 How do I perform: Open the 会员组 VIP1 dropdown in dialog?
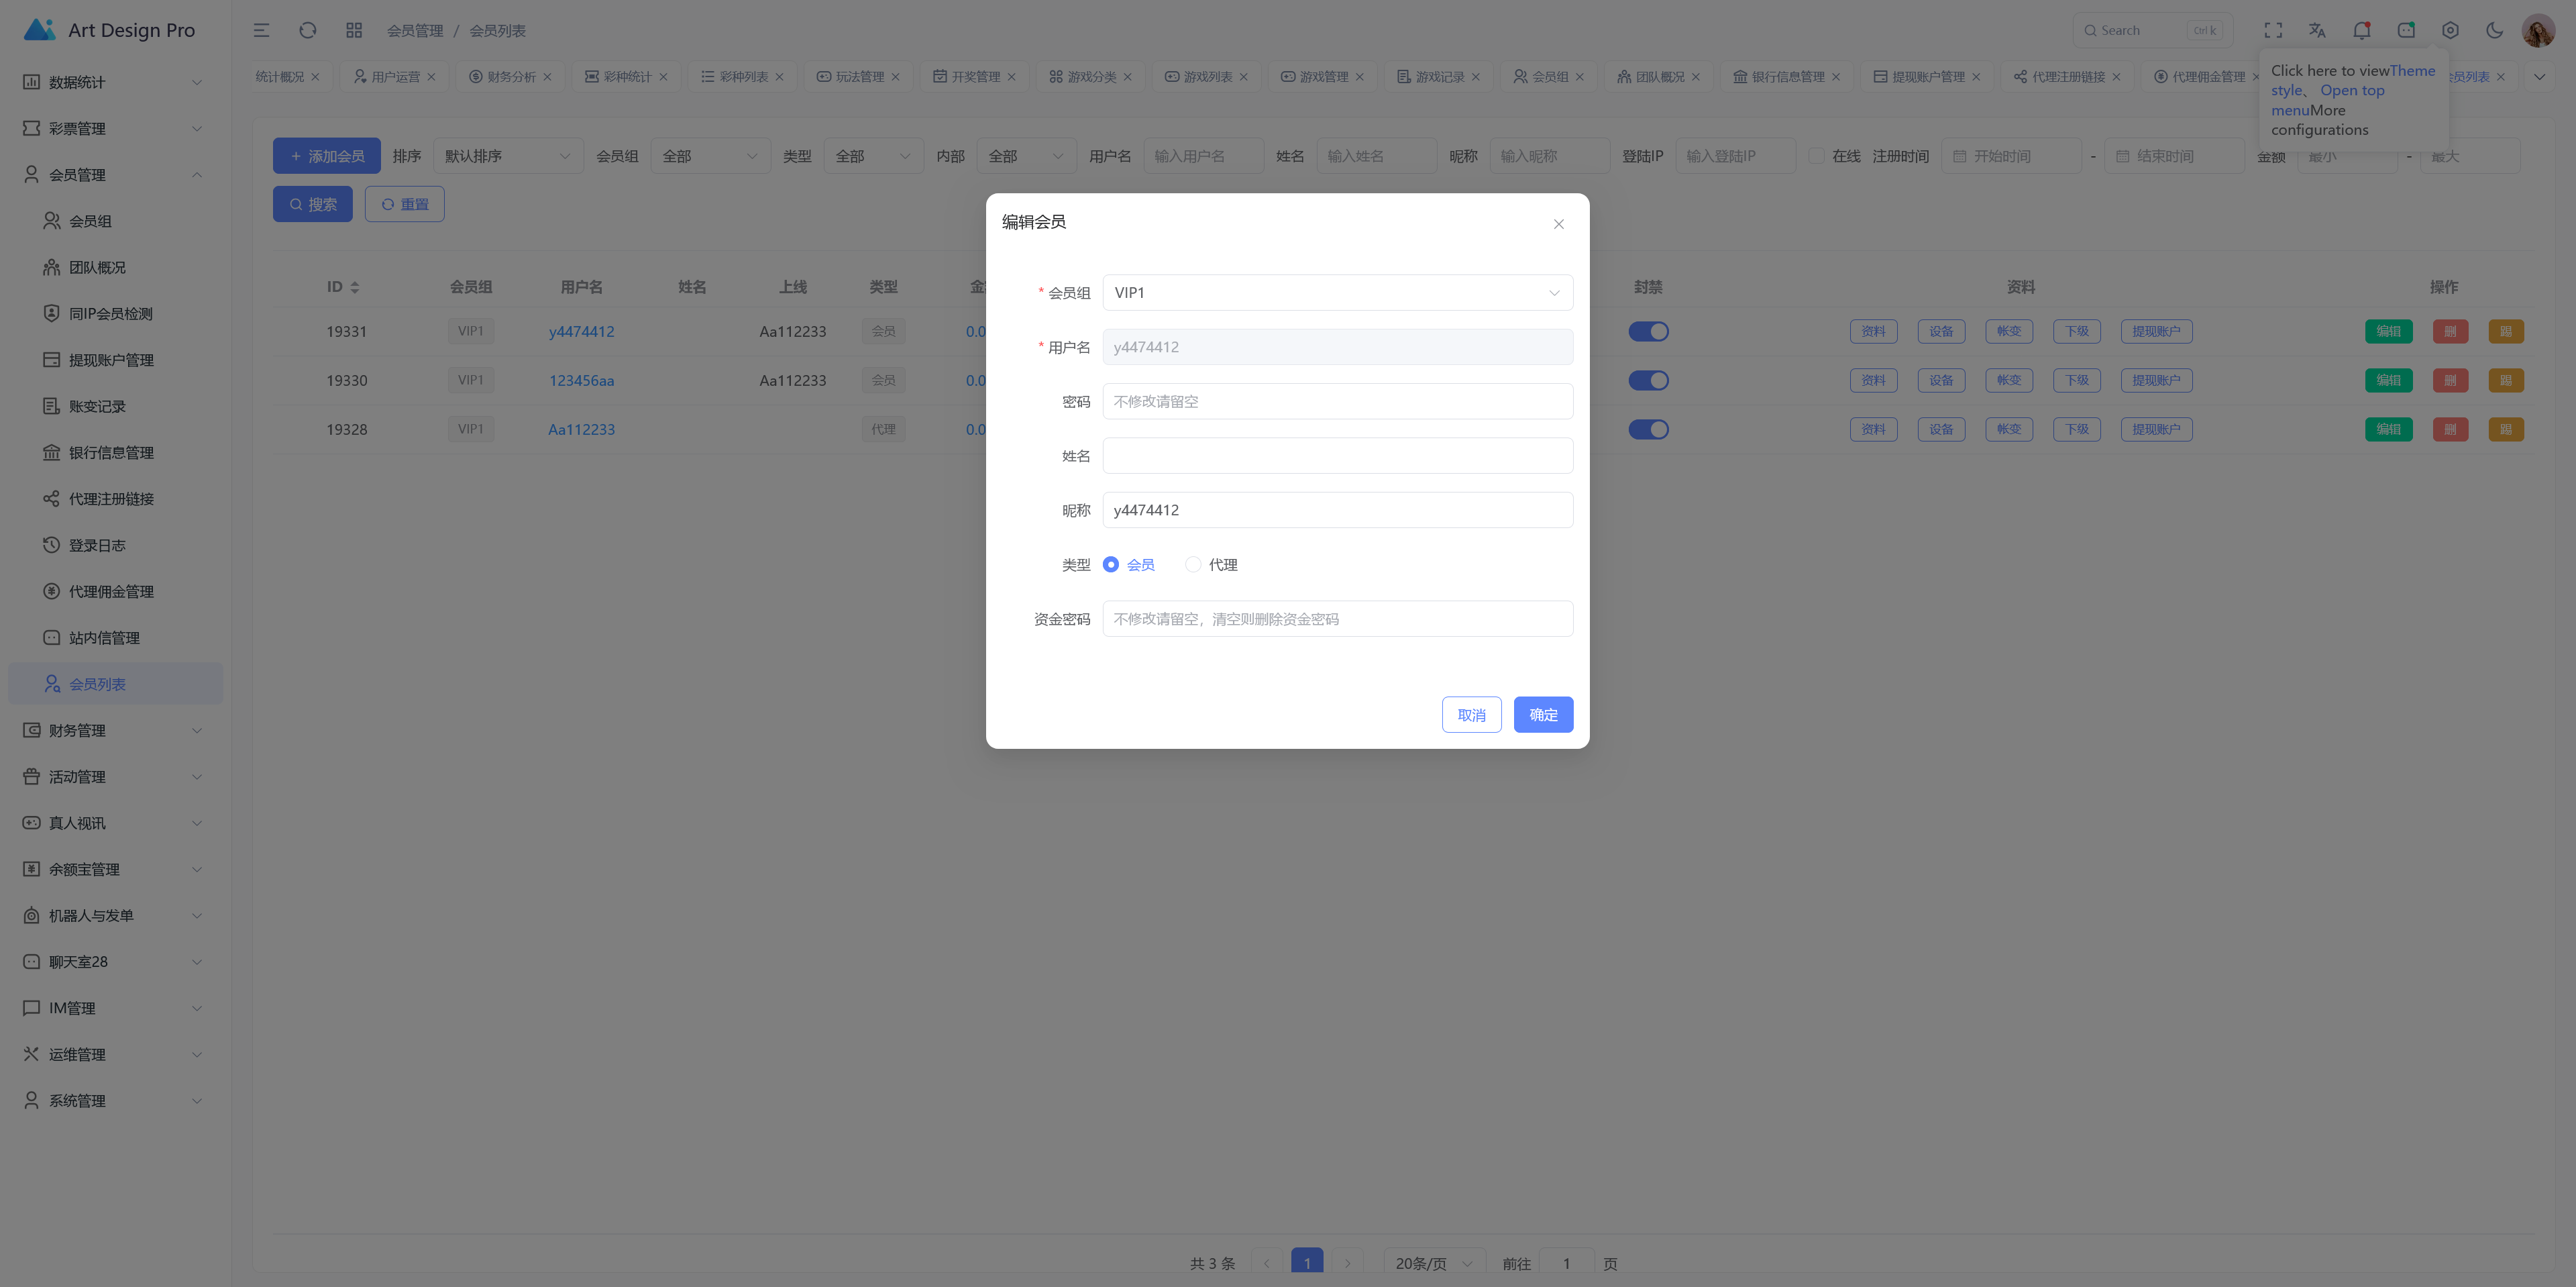pos(1337,293)
